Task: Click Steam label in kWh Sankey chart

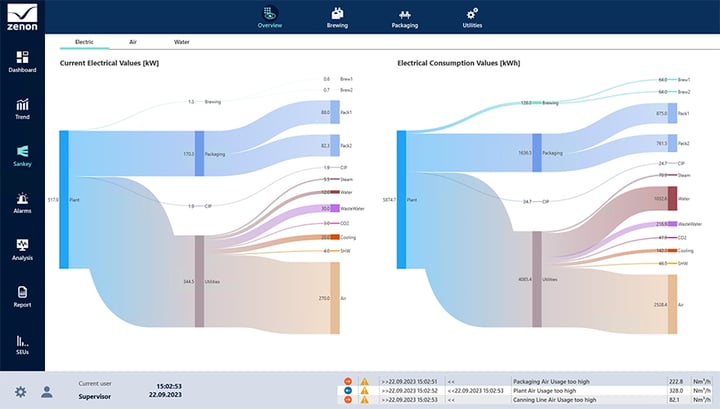Action: pyautogui.click(x=684, y=175)
